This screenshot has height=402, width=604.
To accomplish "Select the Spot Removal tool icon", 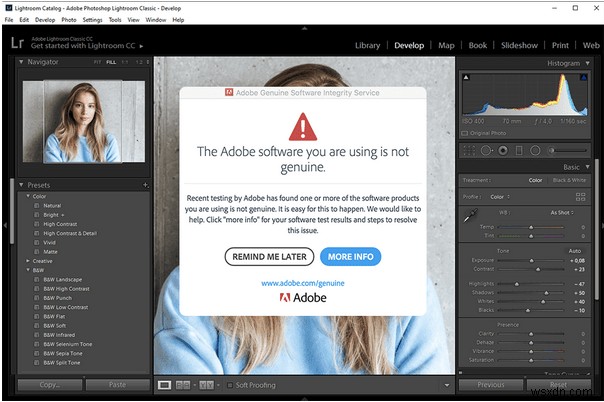I will tap(486, 151).
